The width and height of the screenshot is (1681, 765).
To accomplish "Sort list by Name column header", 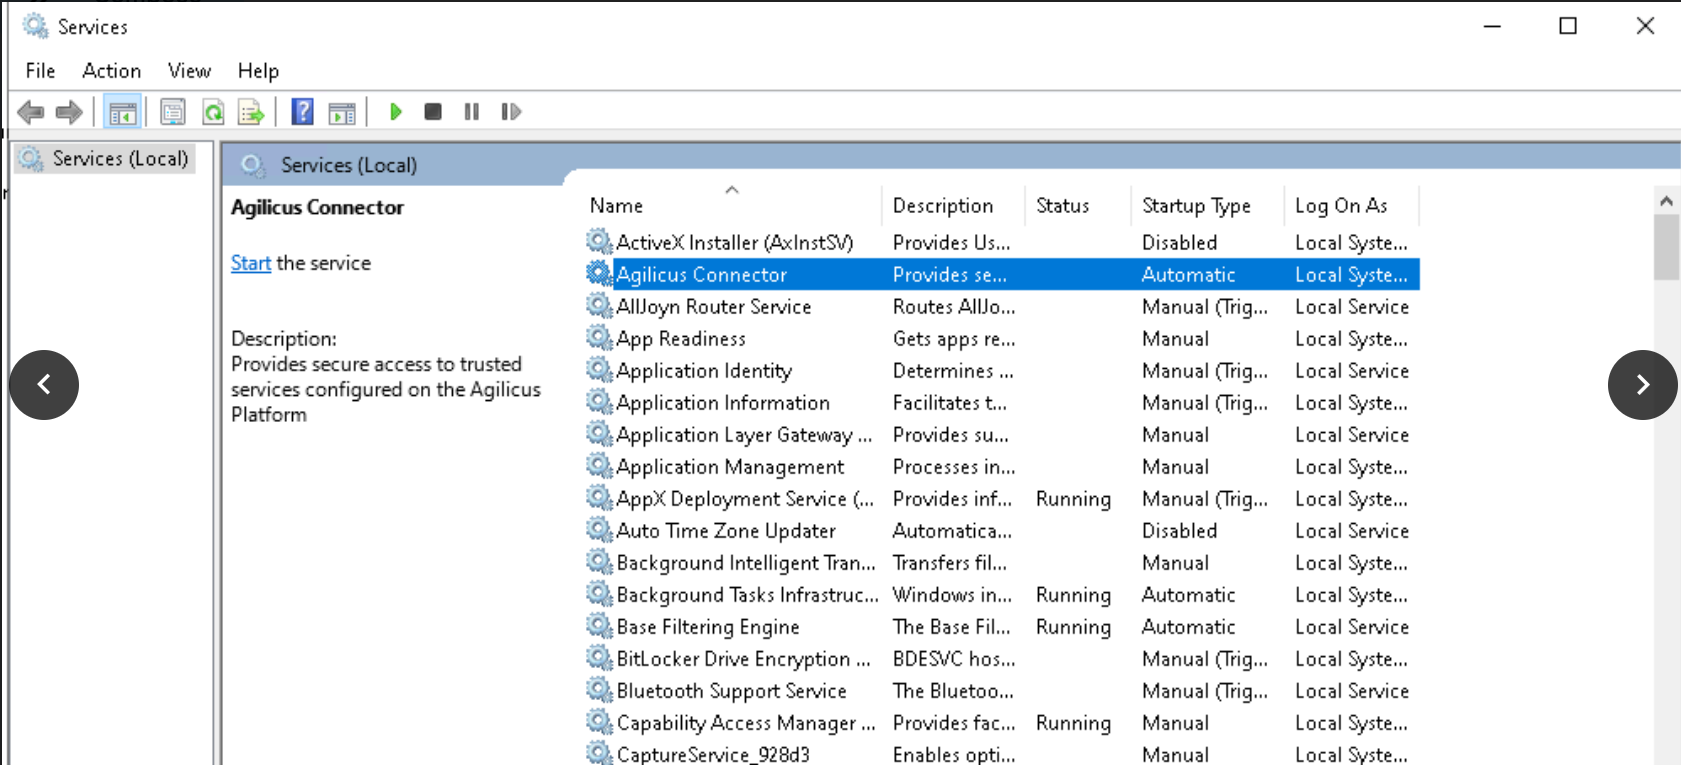I will (x=616, y=206).
